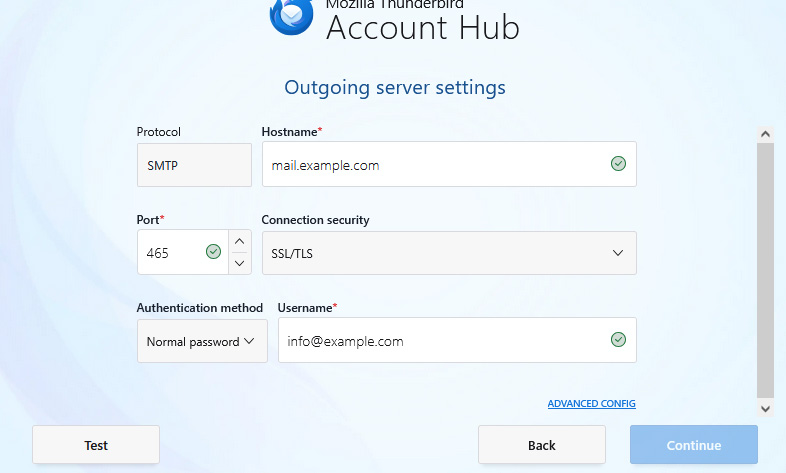Screen dimensions: 786x473
Task: Click the Continue button
Action: point(693,445)
